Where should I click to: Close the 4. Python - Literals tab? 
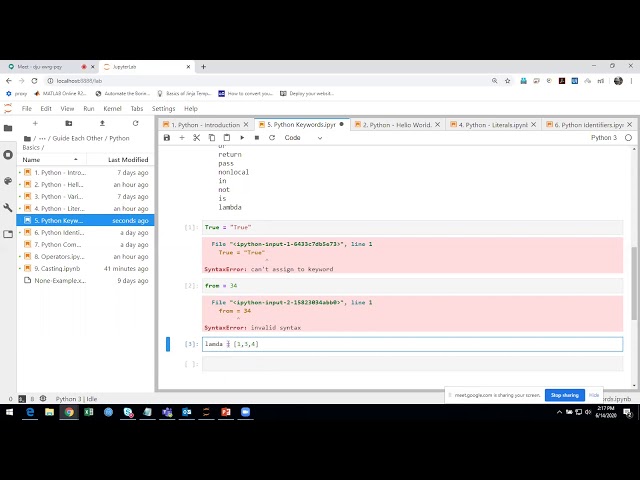tap(533, 124)
